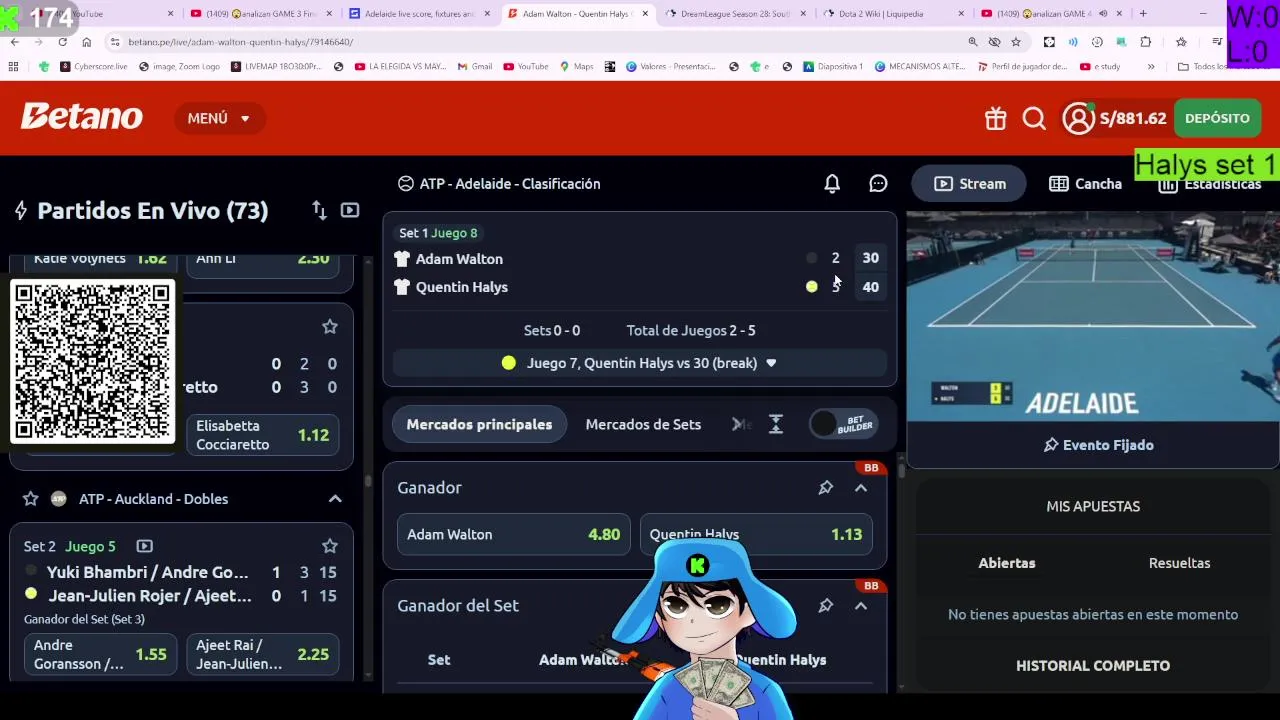1280x720 pixels.
Task: Bet on Quentin Halys at 1.13
Action: (x=756, y=534)
